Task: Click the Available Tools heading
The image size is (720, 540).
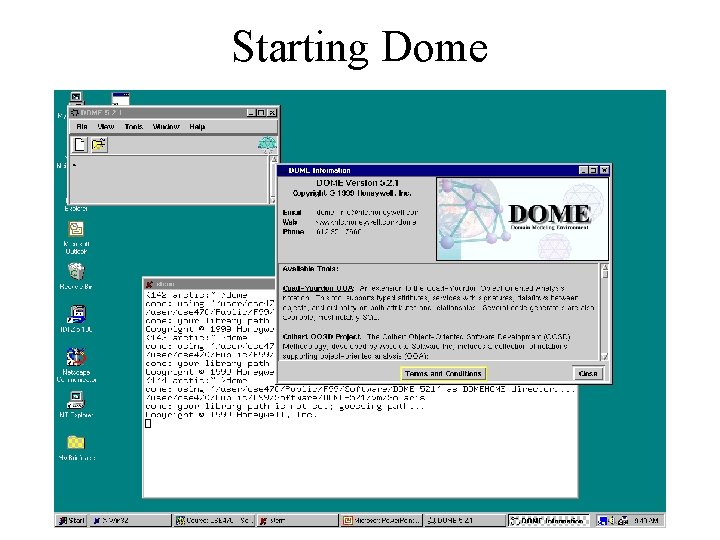Action: click(x=310, y=269)
